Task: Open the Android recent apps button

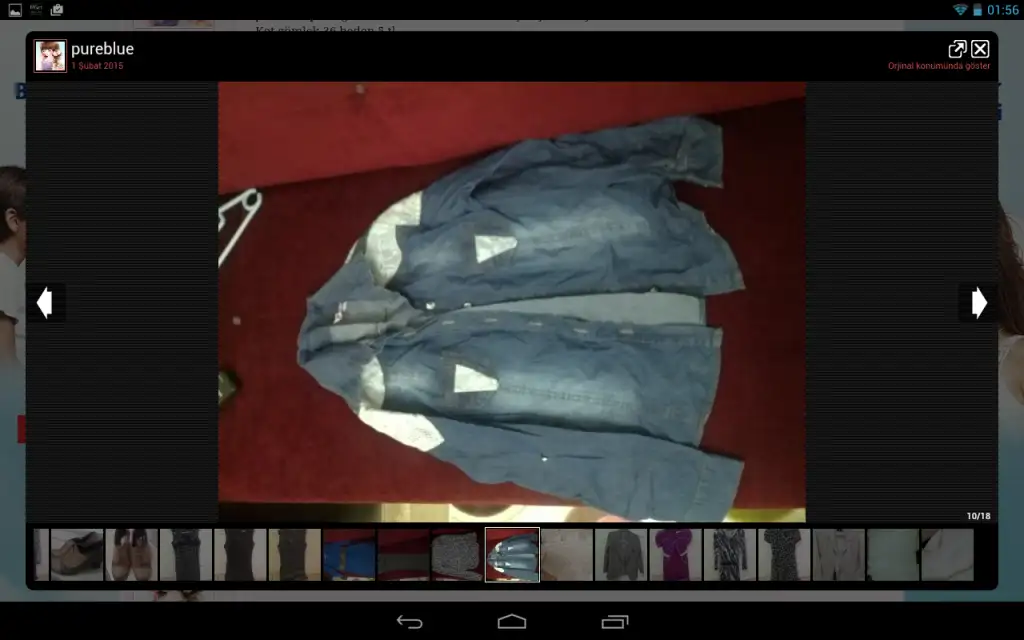Action: (614, 622)
